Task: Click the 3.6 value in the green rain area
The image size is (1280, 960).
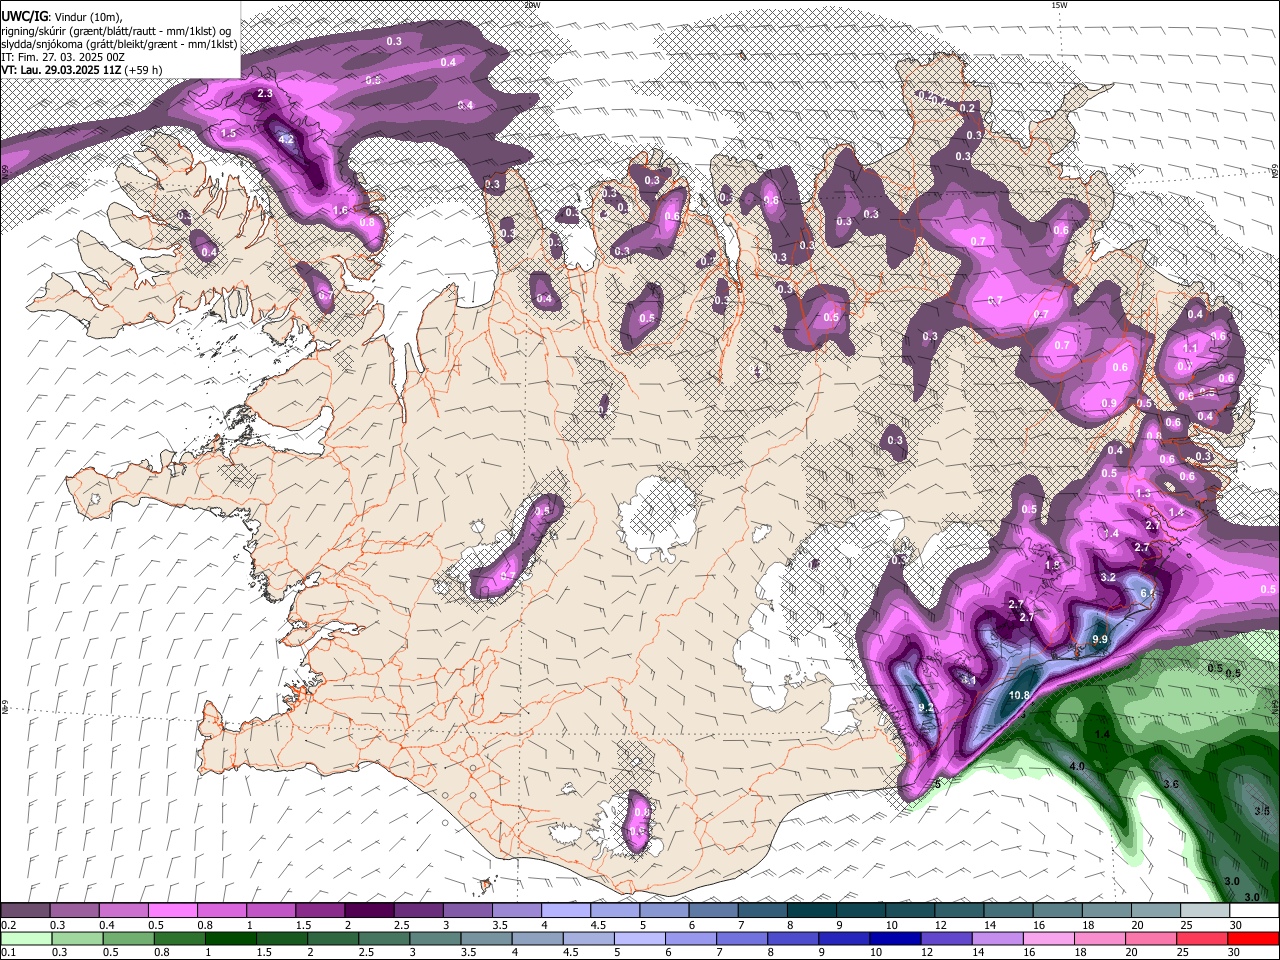Action: point(1171,785)
